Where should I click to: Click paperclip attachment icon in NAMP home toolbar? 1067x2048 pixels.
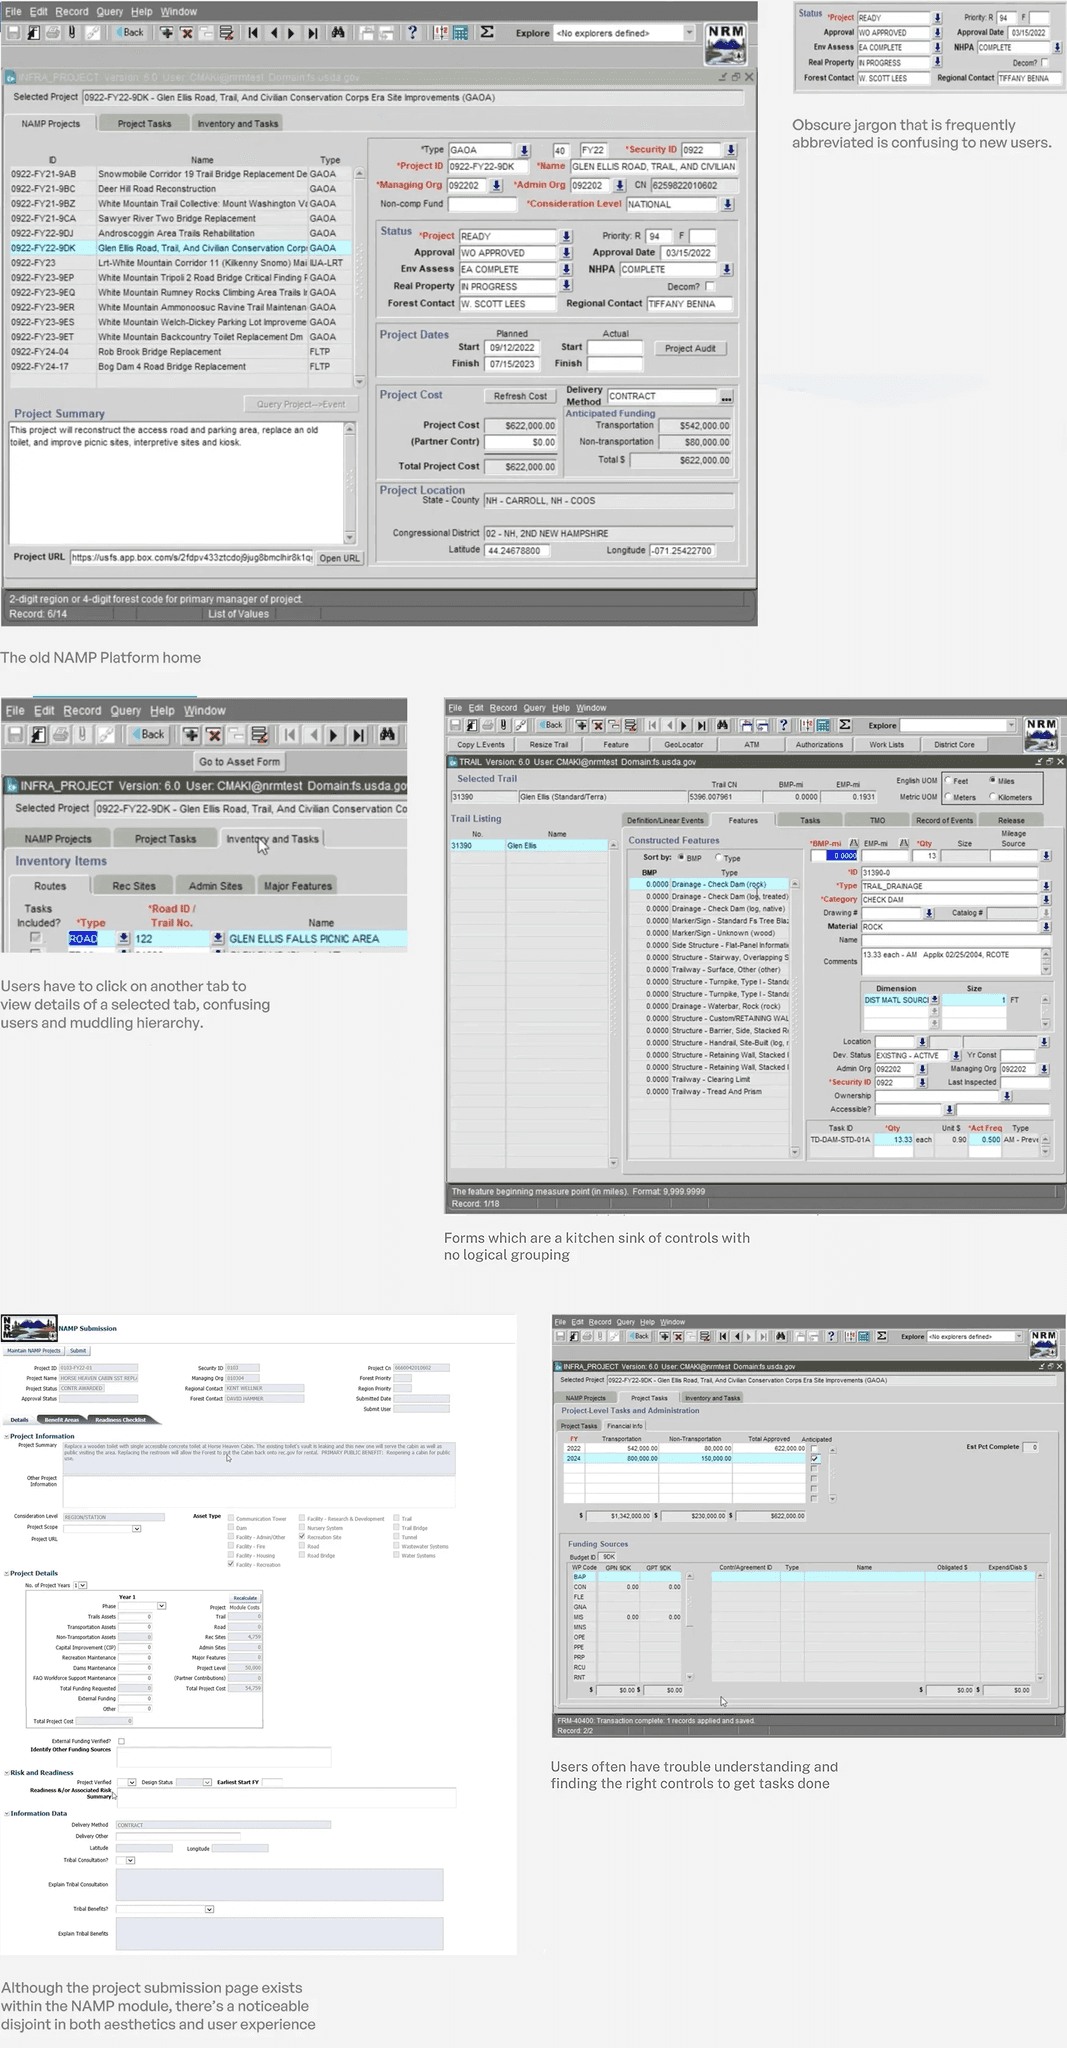pos(72,33)
